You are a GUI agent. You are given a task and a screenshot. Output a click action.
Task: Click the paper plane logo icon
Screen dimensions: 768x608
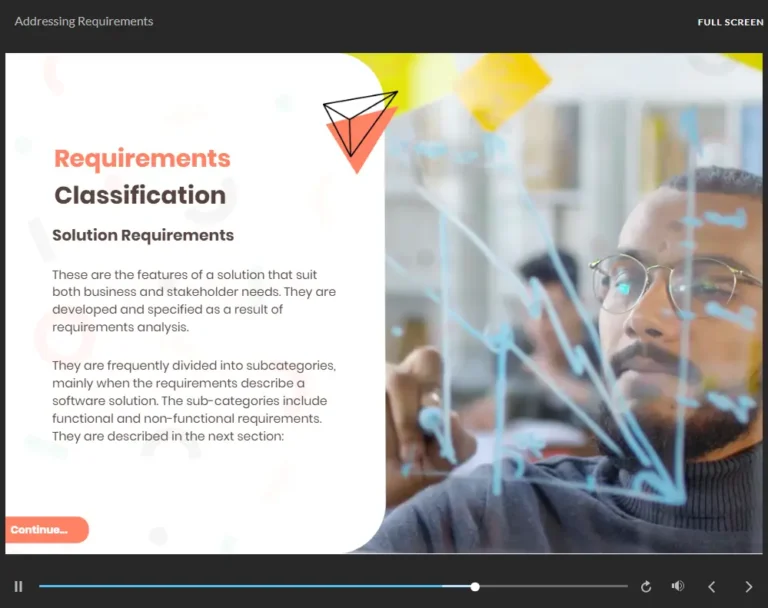pos(358,118)
